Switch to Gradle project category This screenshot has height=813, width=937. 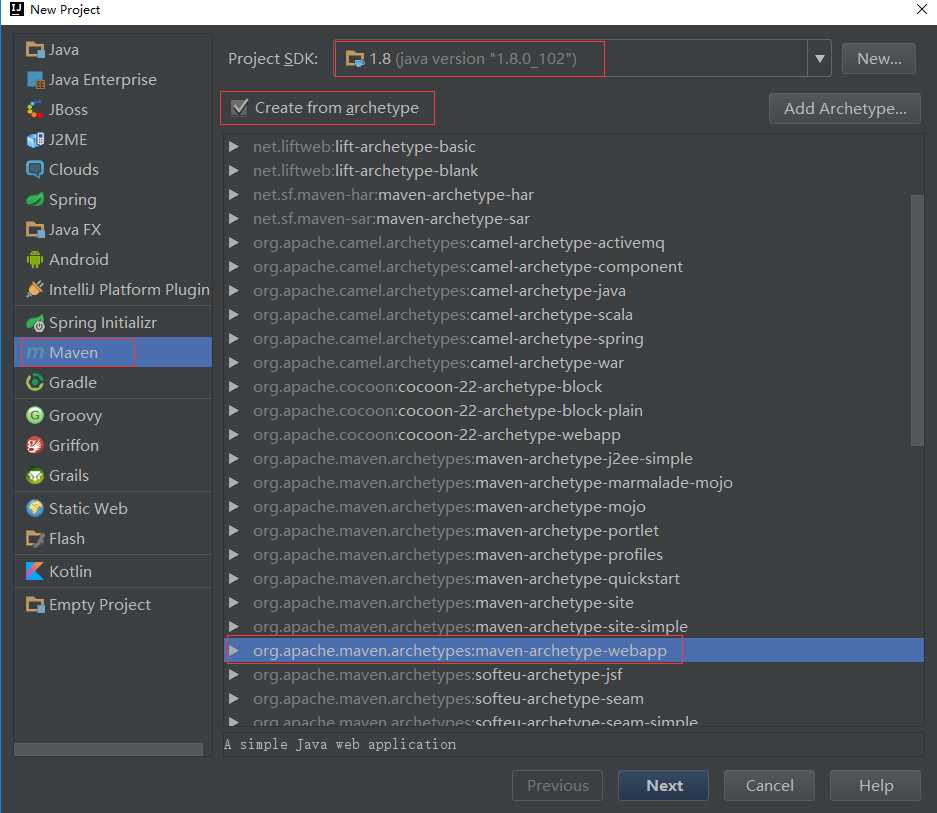(x=113, y=382)
